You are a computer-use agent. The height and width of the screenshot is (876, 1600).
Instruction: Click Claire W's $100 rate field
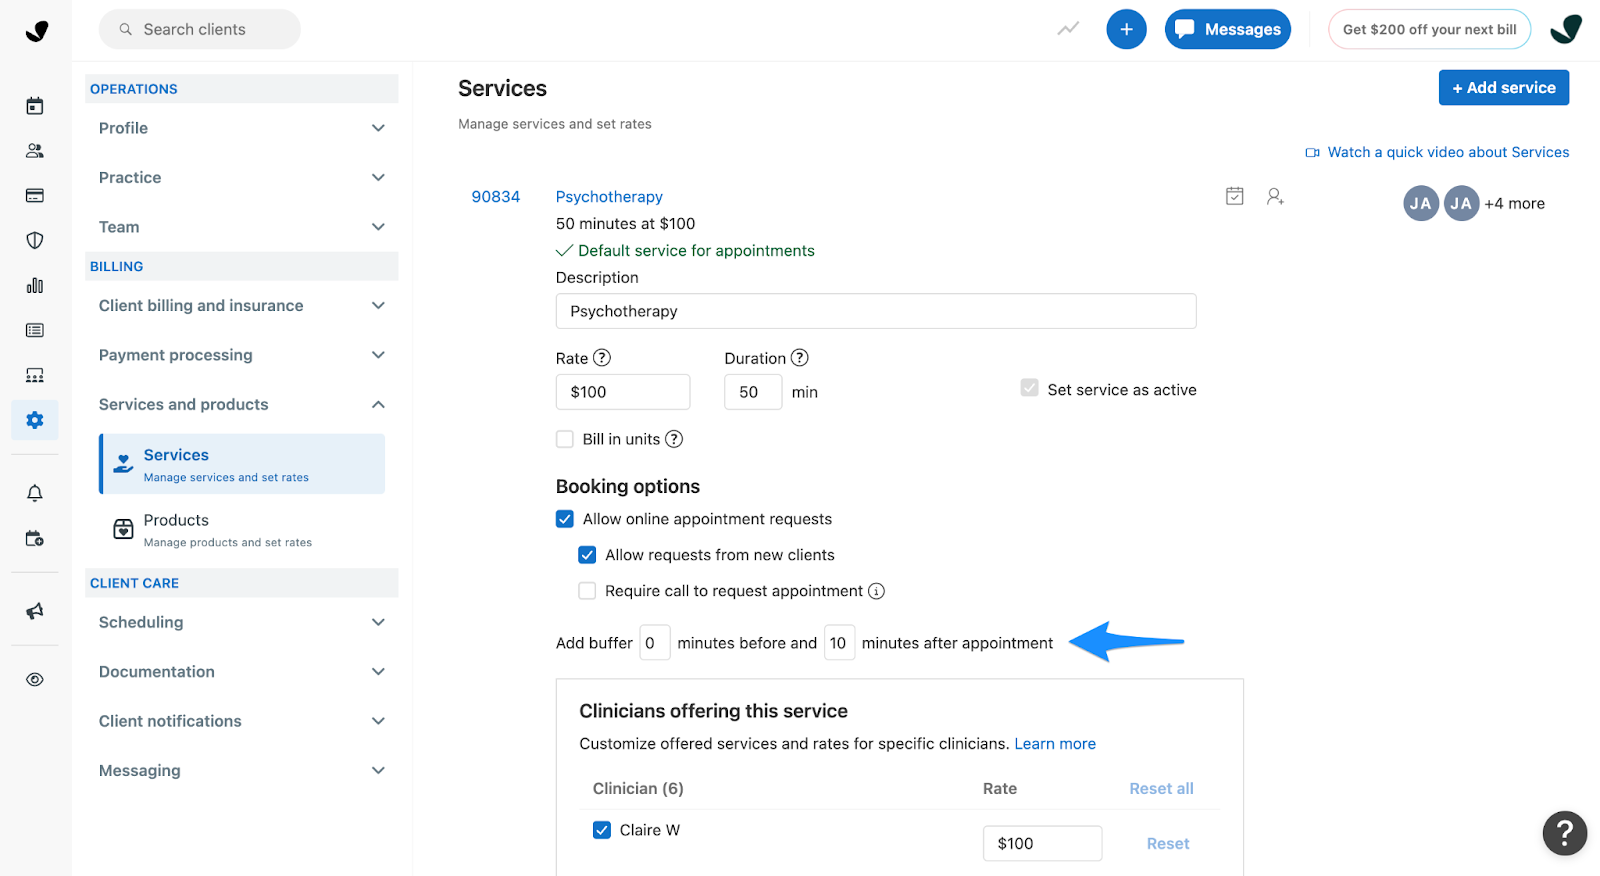pos(1042,844)
